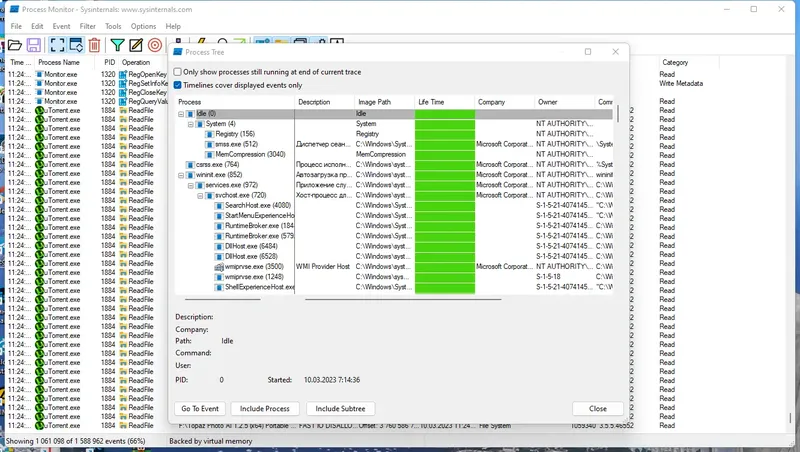Collapse the services.exe (972) tree node

(191, 185)
